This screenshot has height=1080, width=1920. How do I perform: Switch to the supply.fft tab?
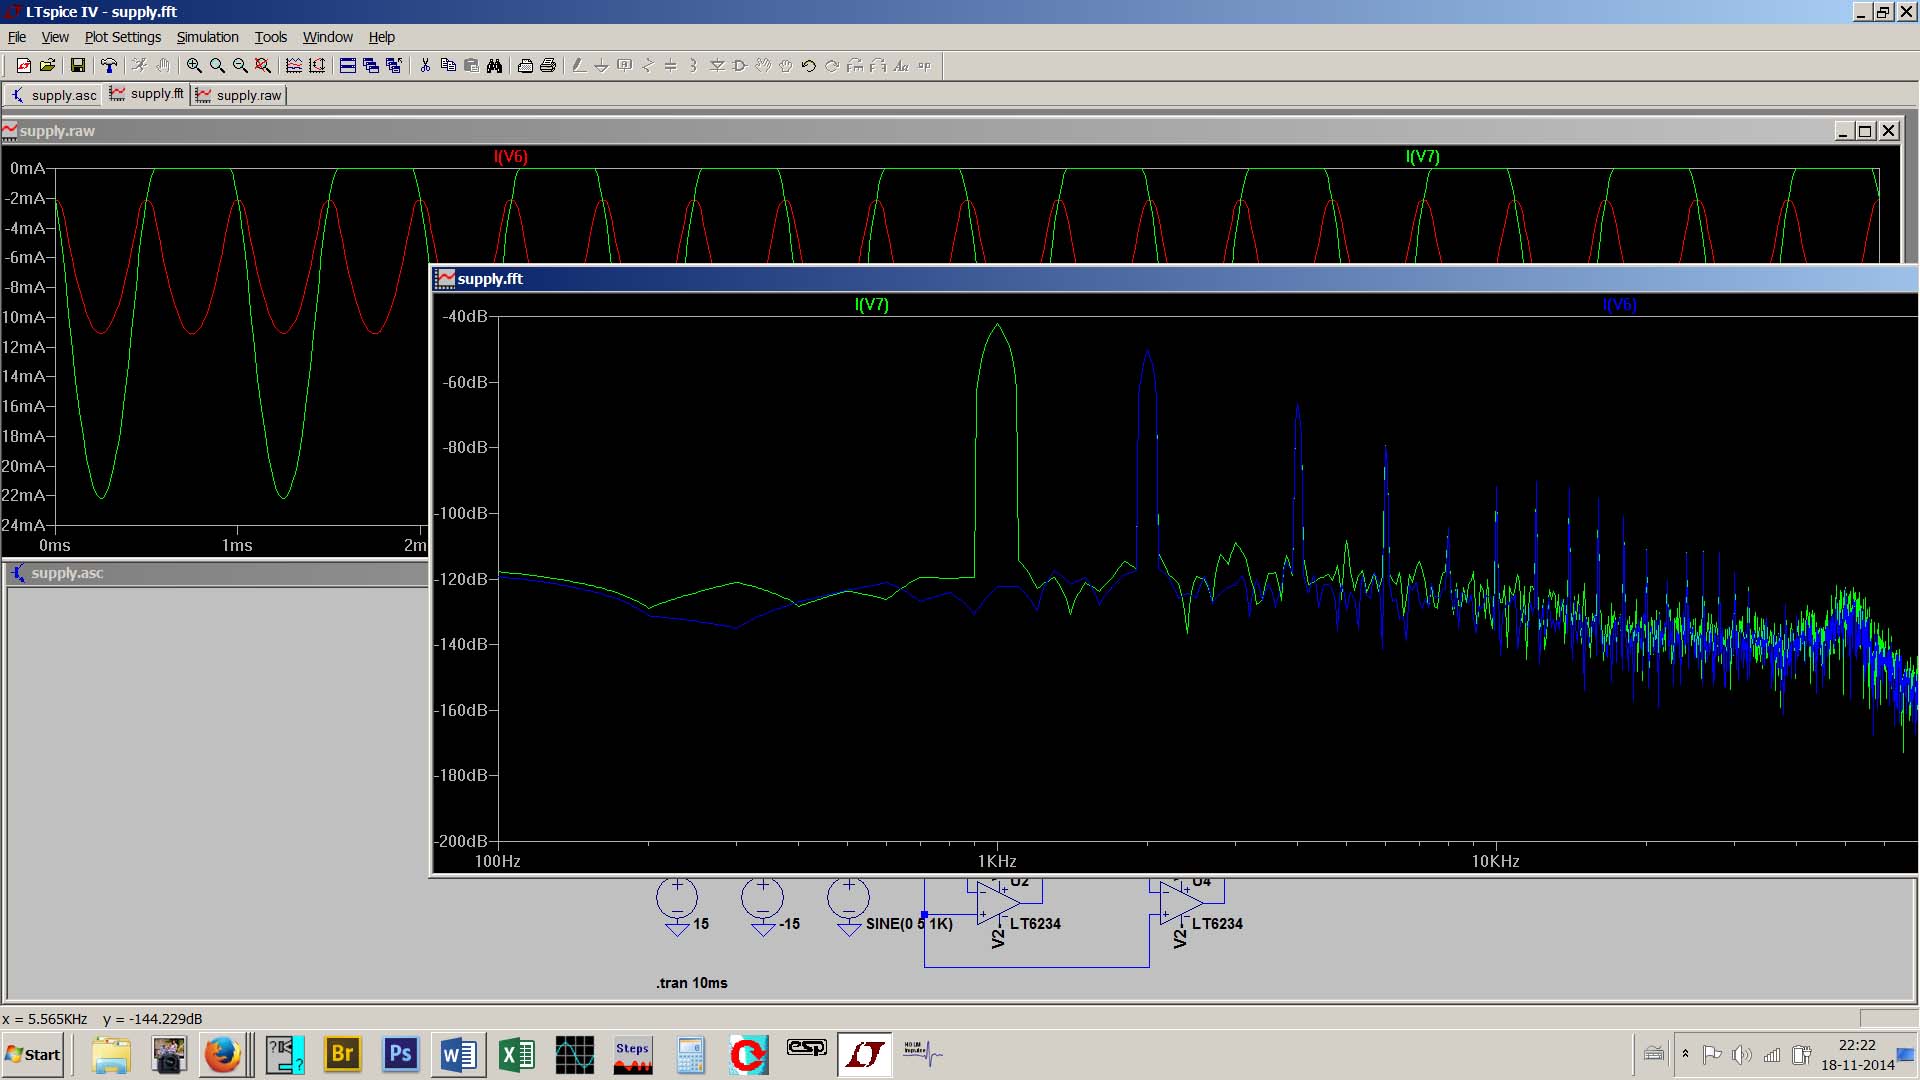pos(146,94)
